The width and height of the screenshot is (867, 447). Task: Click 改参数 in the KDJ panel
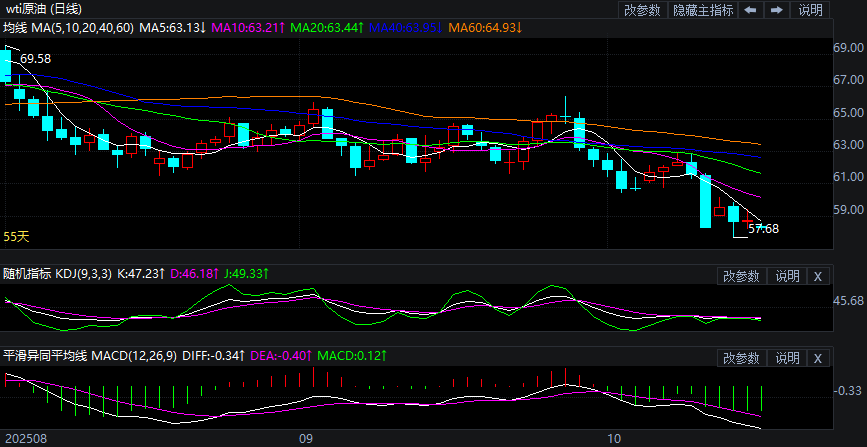tap(742, 276)
